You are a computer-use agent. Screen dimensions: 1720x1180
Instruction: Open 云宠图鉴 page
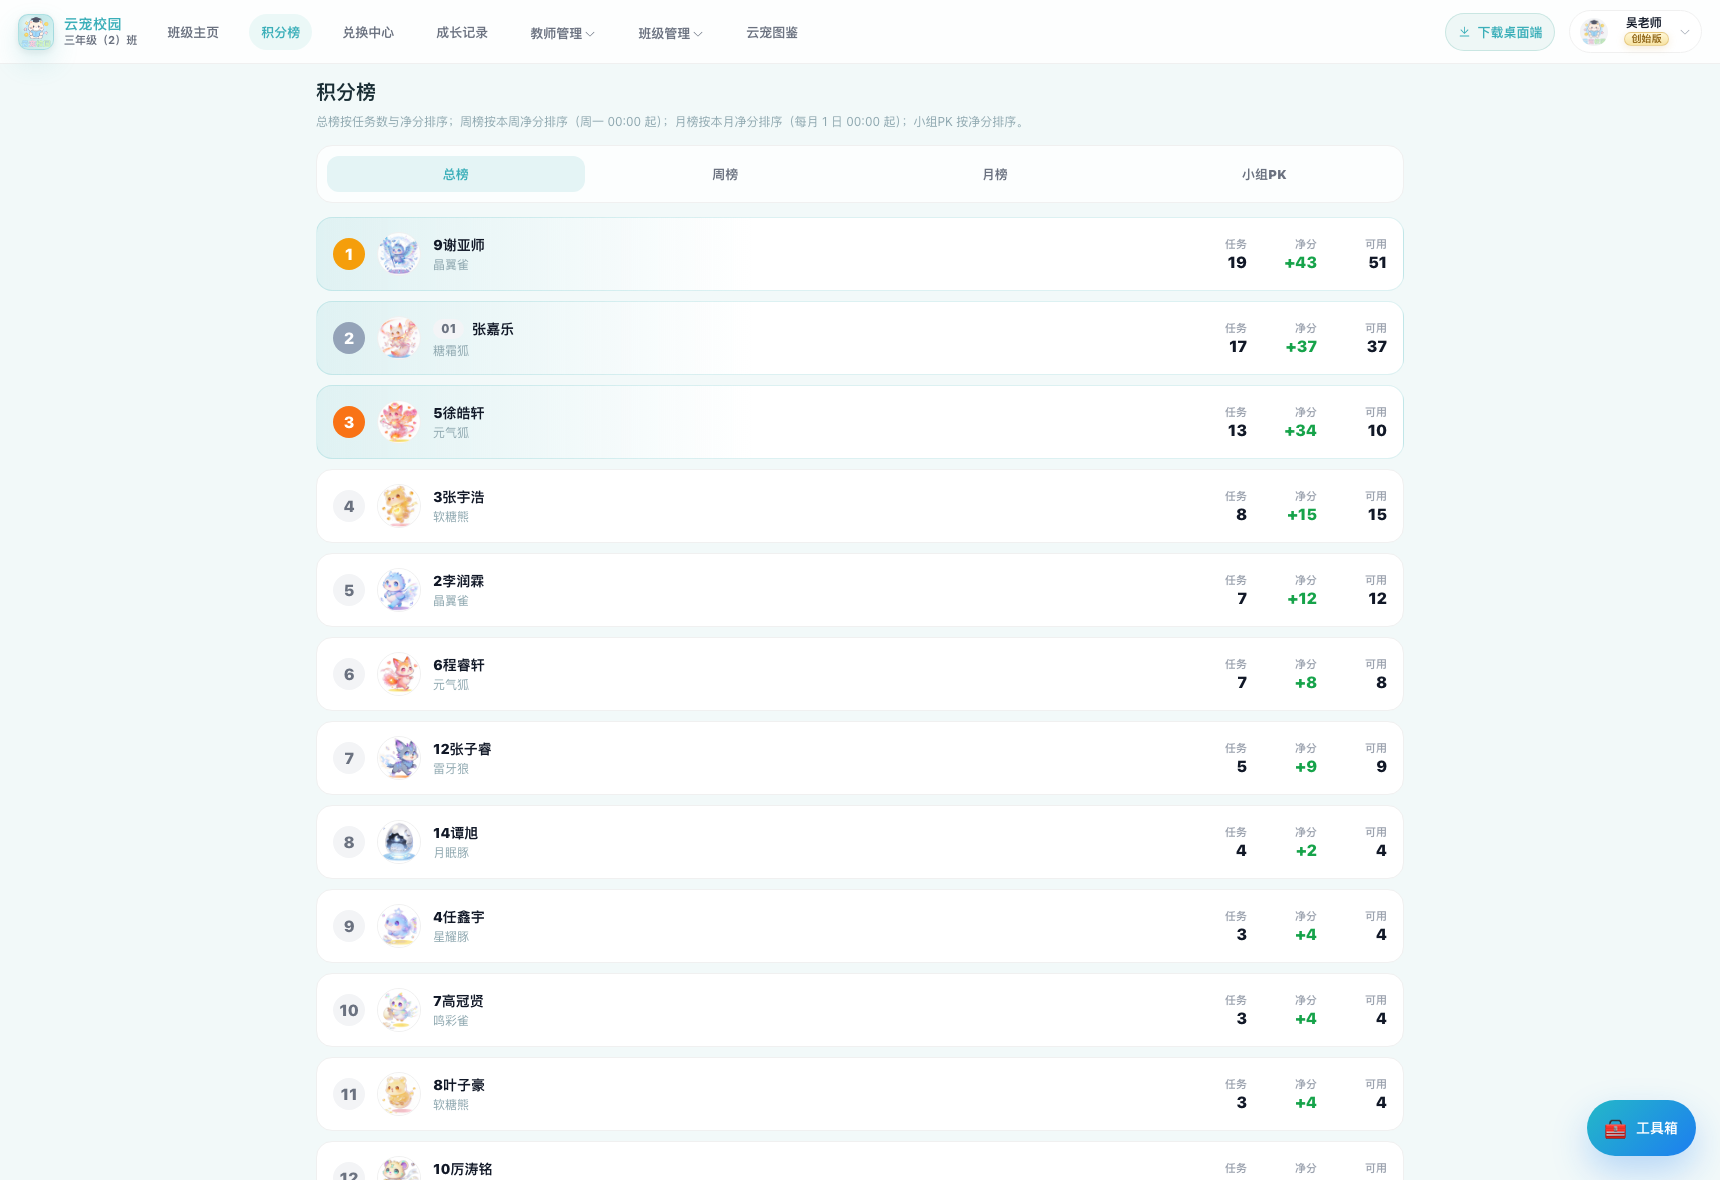(x=772, y=33)
